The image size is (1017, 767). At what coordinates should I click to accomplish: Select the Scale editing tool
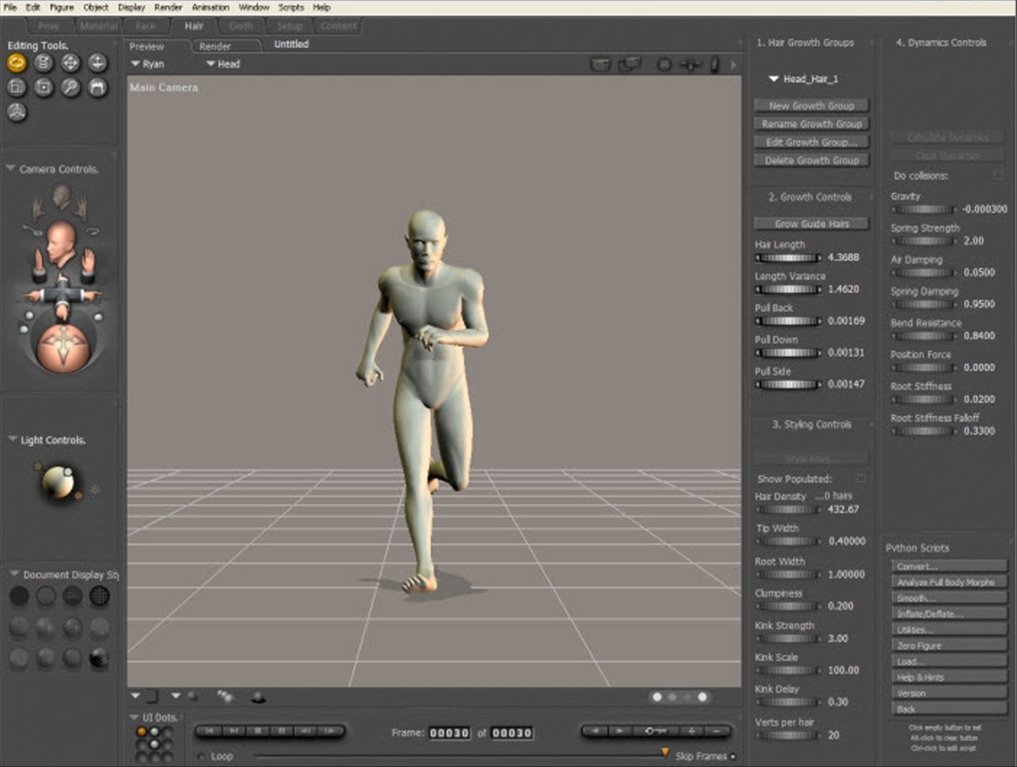pos(17,87)
